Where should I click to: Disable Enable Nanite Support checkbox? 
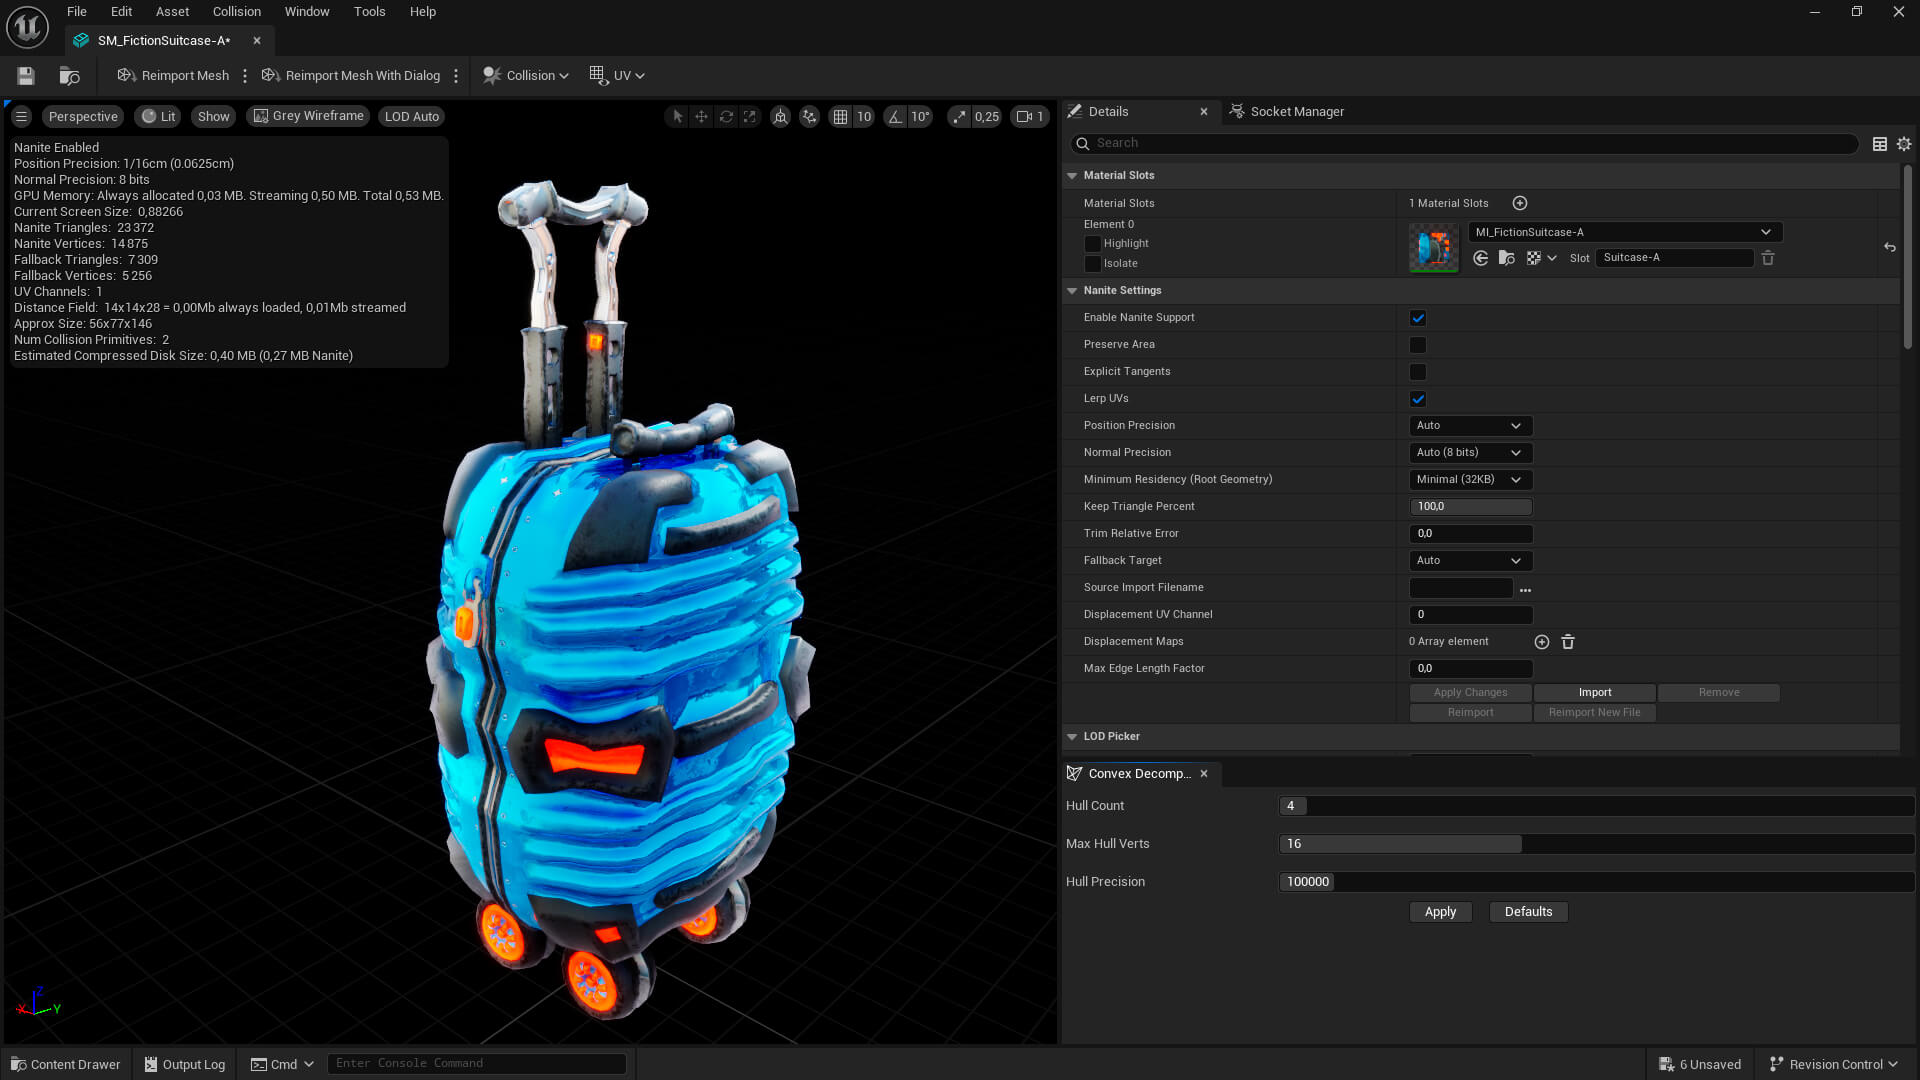click(1418, 318)
